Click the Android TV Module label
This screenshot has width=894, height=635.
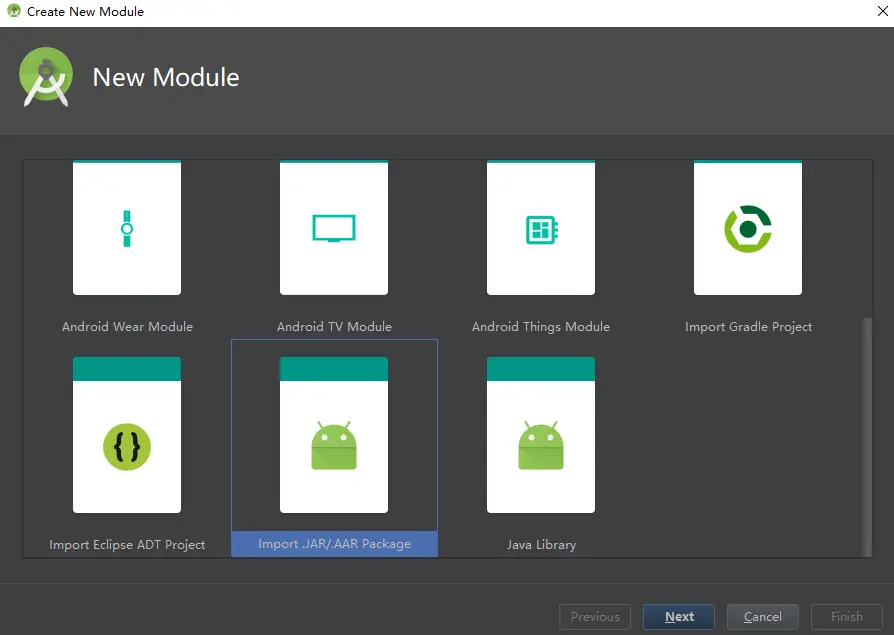click(x=334, y=327)
